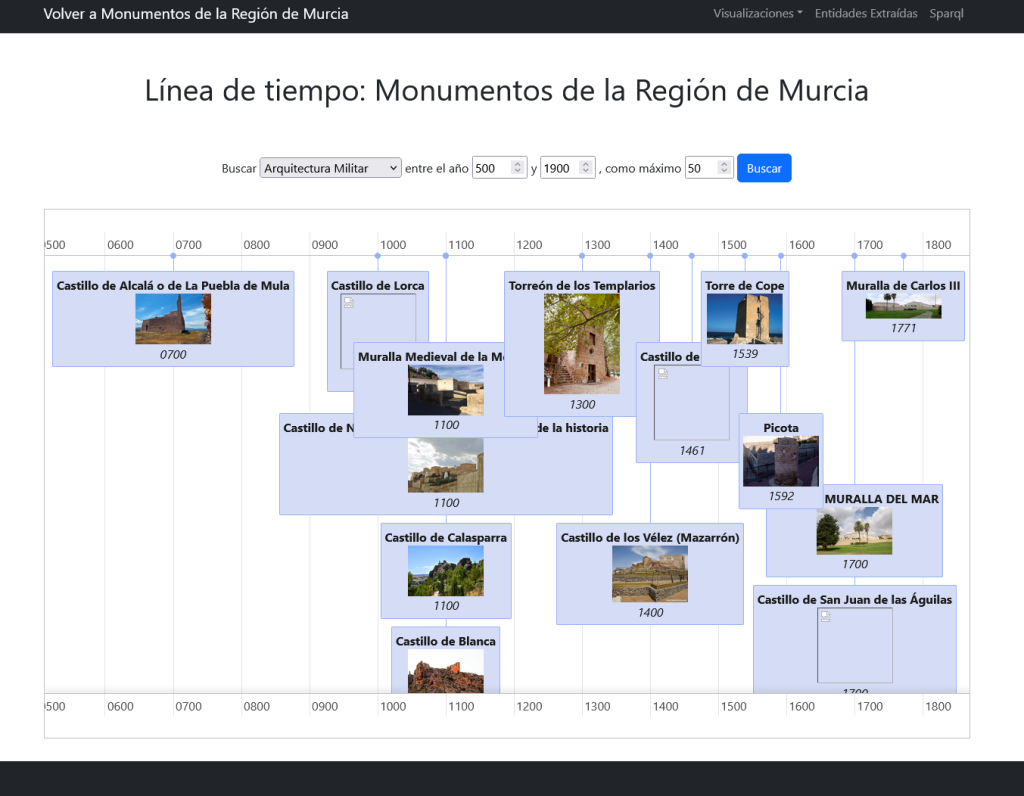Select the Muralla Medieval timeline item photo

click(445, 390)
